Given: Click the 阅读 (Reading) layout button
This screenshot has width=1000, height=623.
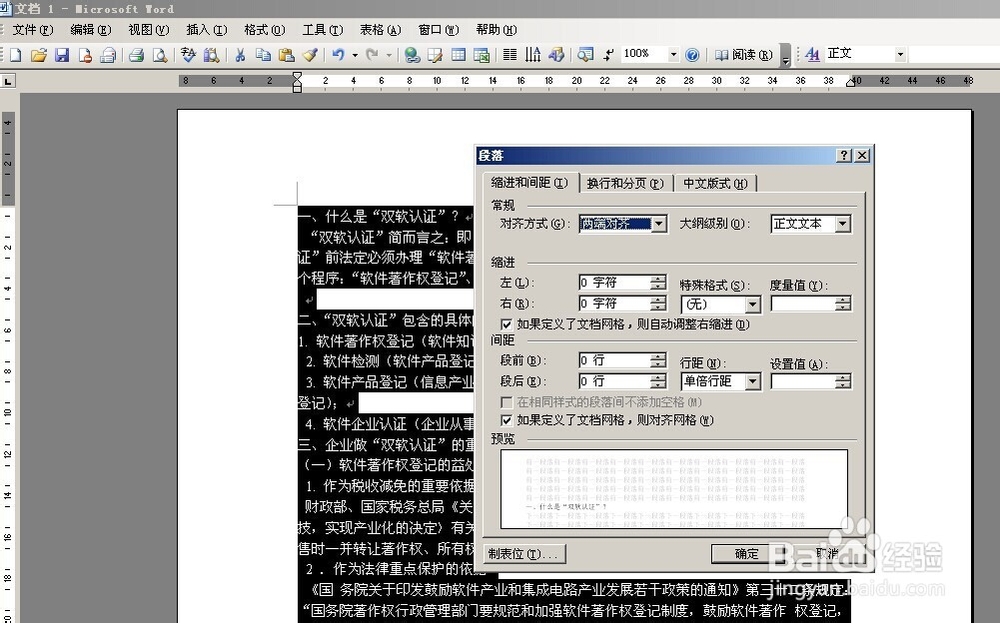Looking at the screenshot, I should point(744,55).
